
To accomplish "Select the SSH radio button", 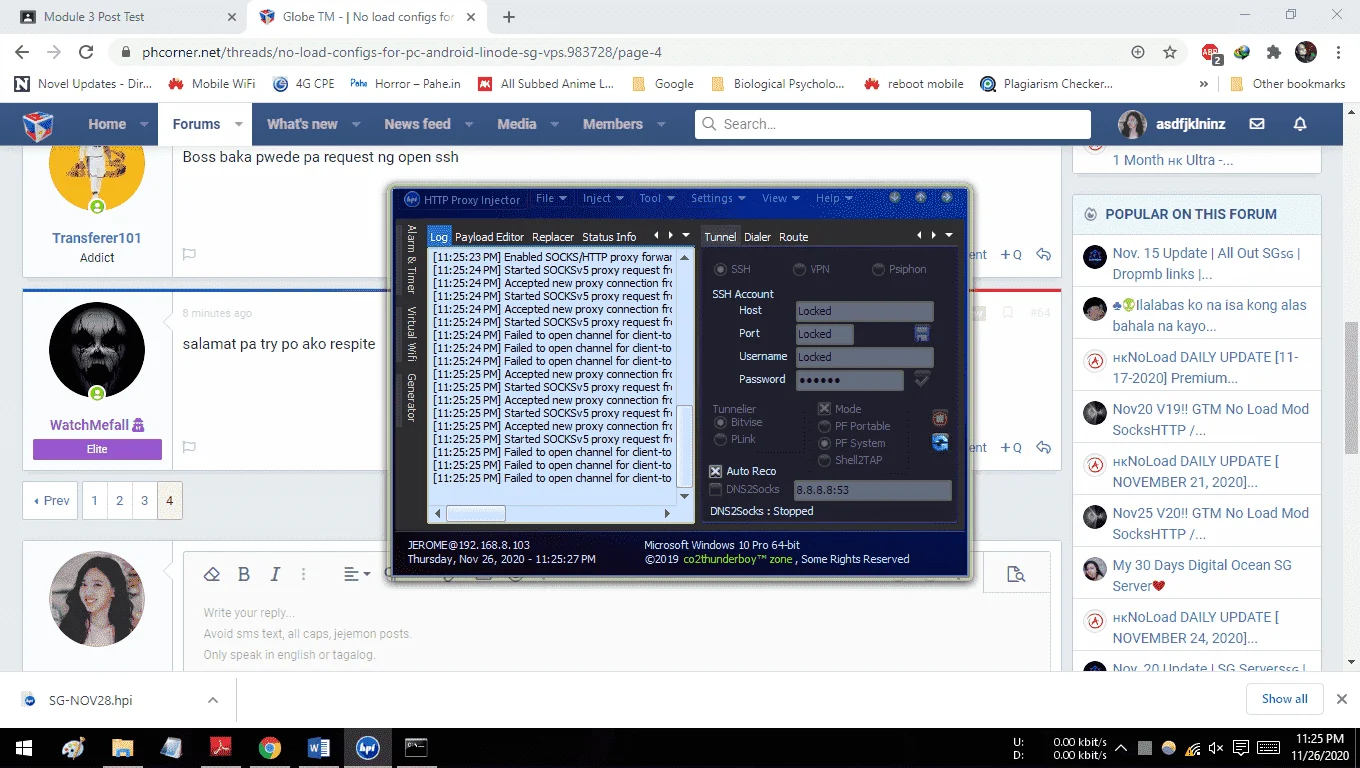I will click(720, 269).
